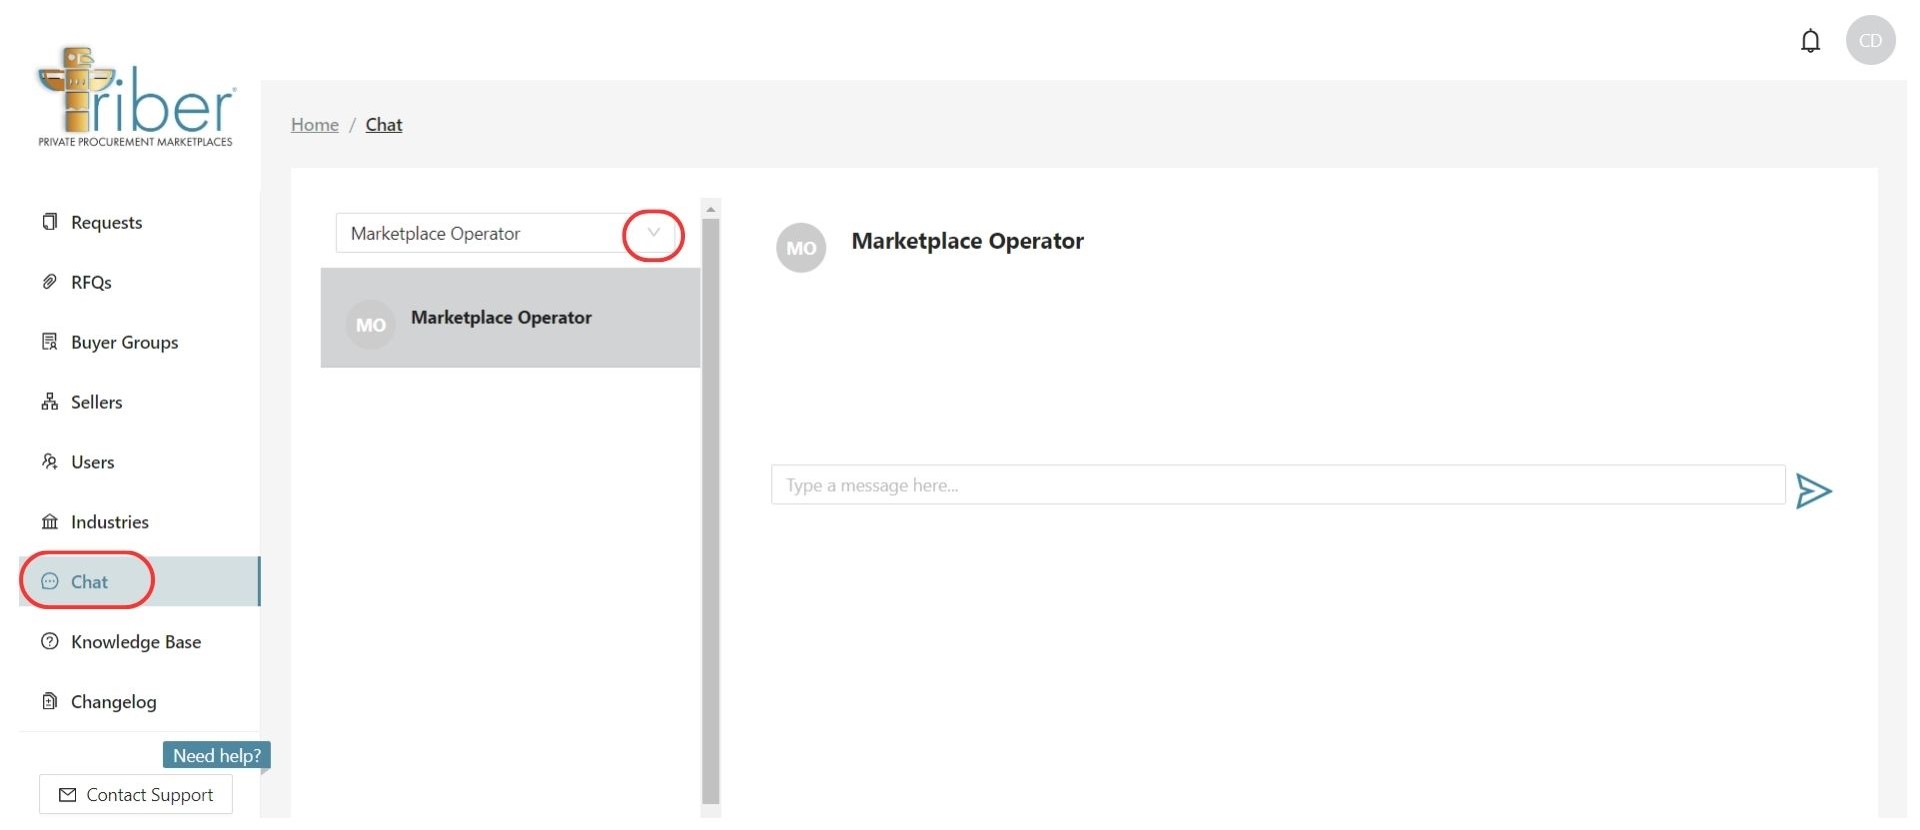Open the notifications bell
The height and width of the screenshot is (830, 1920).
[x=1810, y=41]
